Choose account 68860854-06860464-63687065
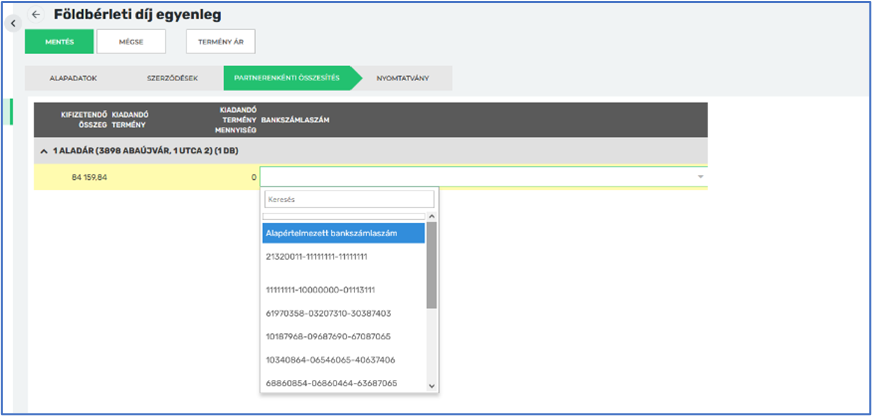 point(331,383)
